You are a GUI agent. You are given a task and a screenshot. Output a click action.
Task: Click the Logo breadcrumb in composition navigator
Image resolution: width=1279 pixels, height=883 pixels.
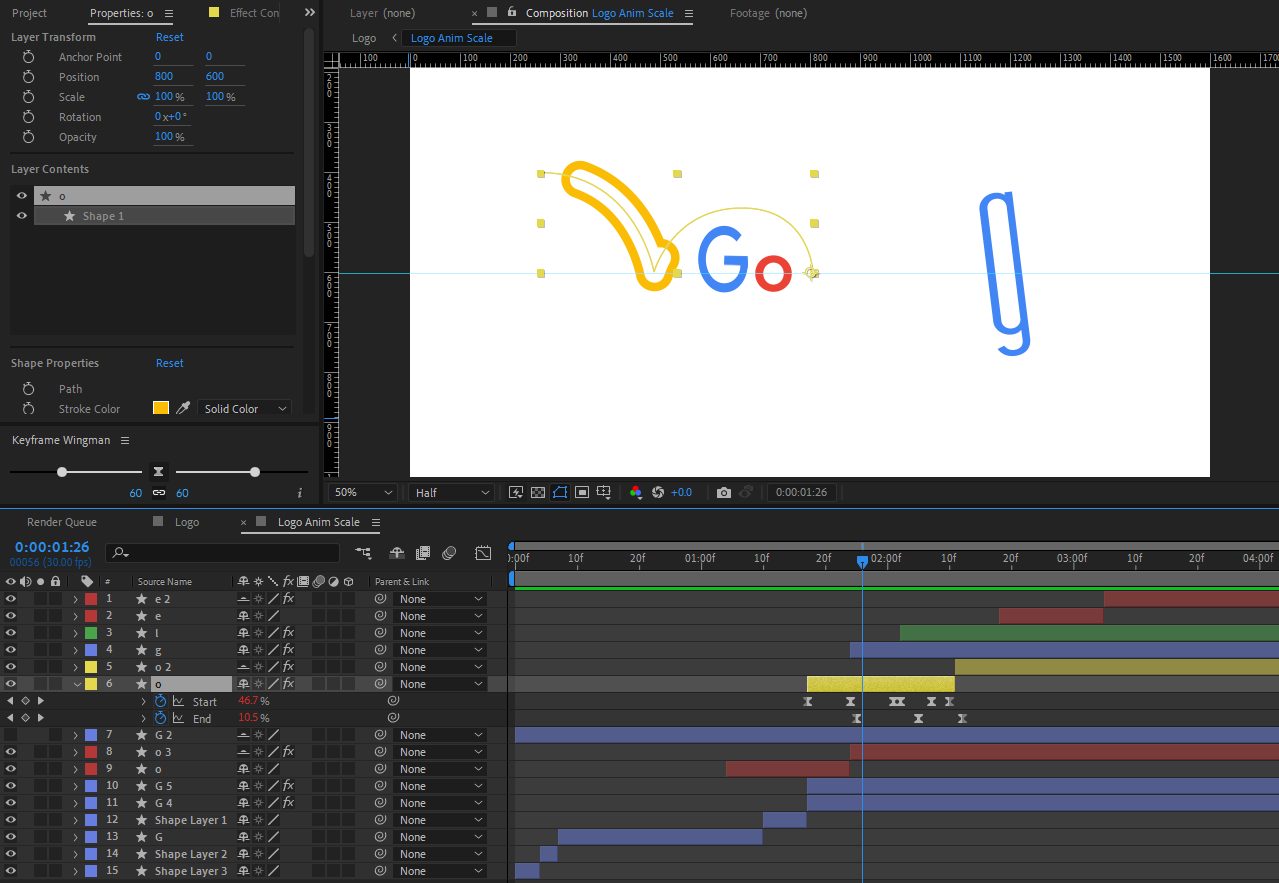364,38
